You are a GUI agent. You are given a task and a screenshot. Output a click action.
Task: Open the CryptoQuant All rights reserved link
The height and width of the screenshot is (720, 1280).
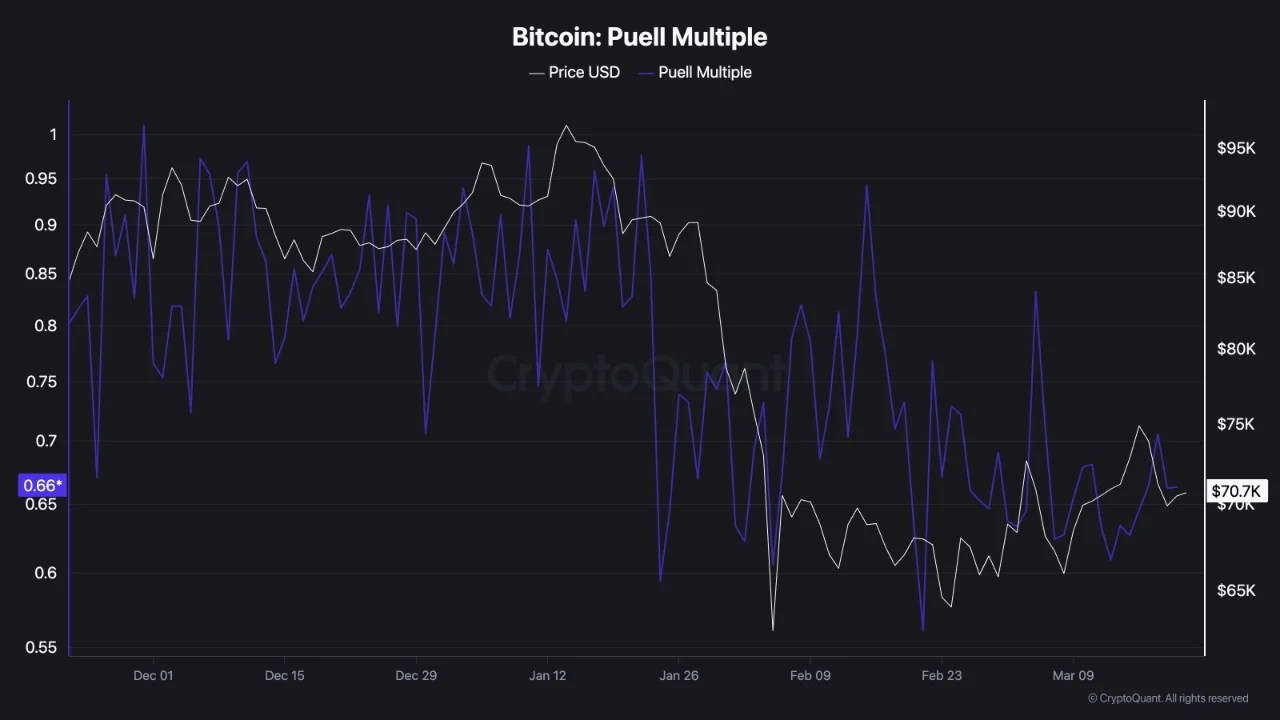[x=1167, y=698]
